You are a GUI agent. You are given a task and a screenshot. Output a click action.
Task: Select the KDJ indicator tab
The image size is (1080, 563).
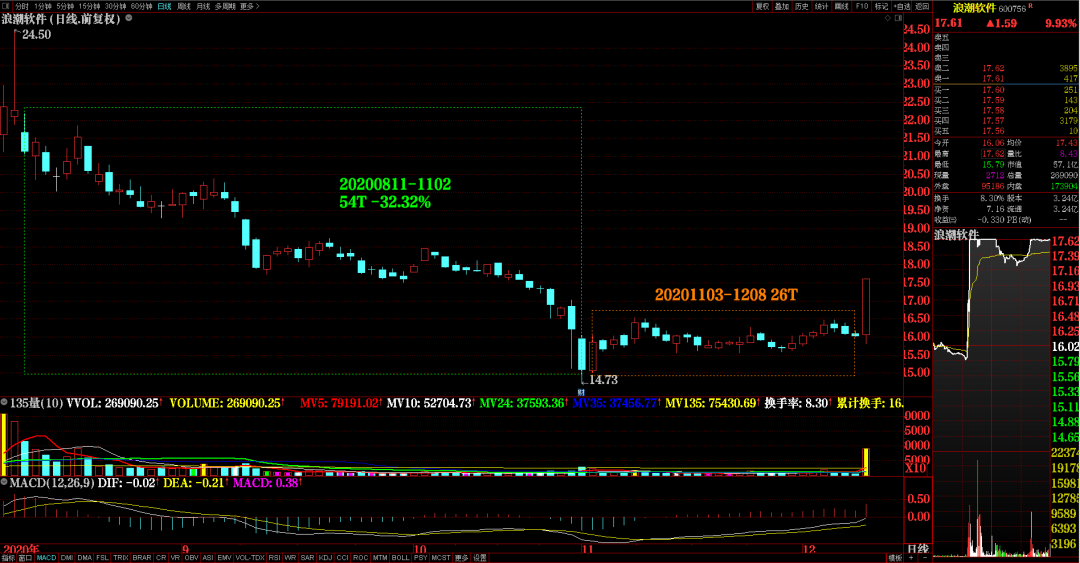click(325, 557)
